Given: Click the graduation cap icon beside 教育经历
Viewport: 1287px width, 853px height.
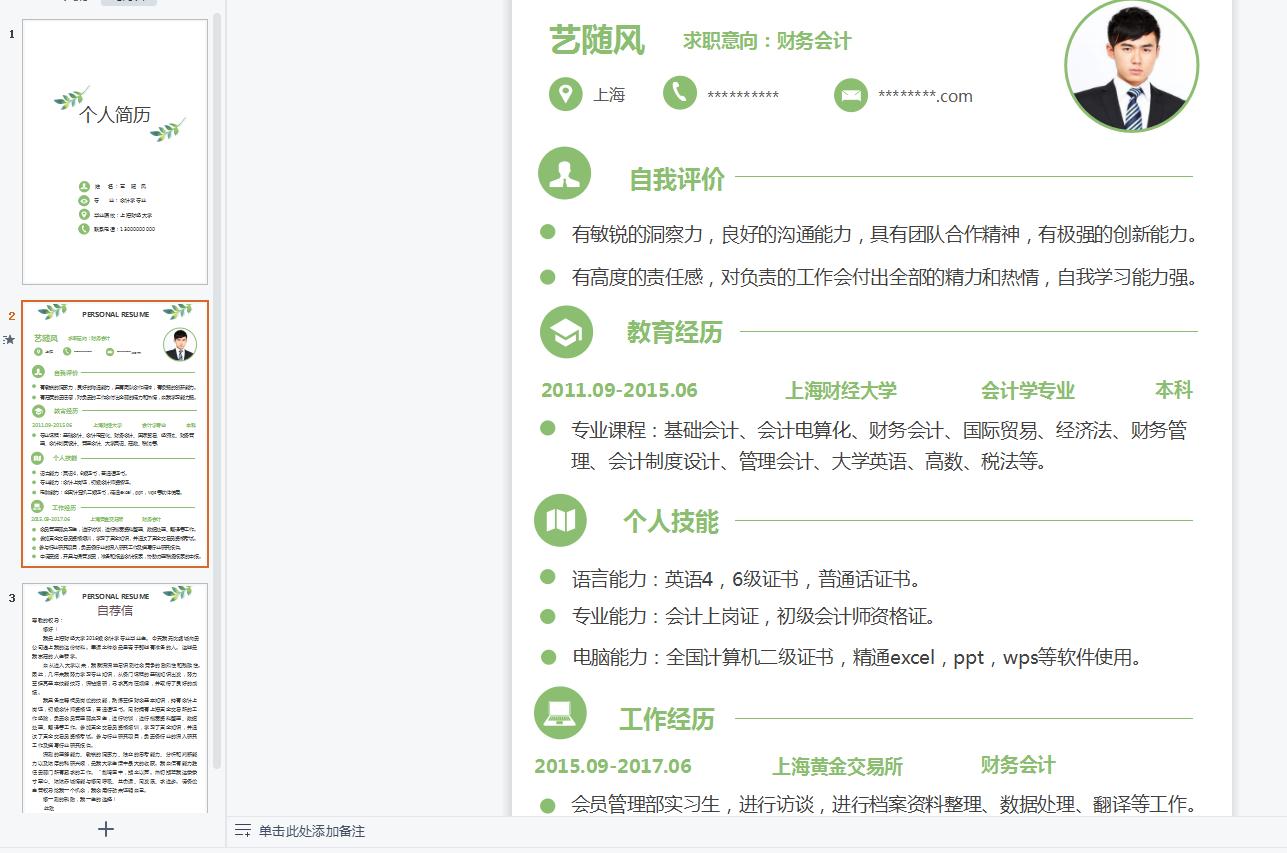Looking at the screenshot, I should [x=564, y=331].
